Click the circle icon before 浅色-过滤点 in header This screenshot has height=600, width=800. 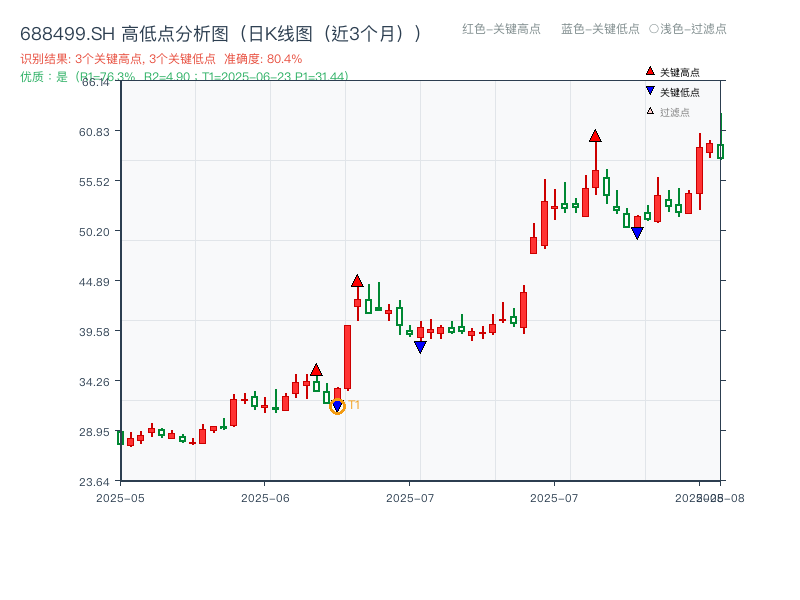click(653, 29)
